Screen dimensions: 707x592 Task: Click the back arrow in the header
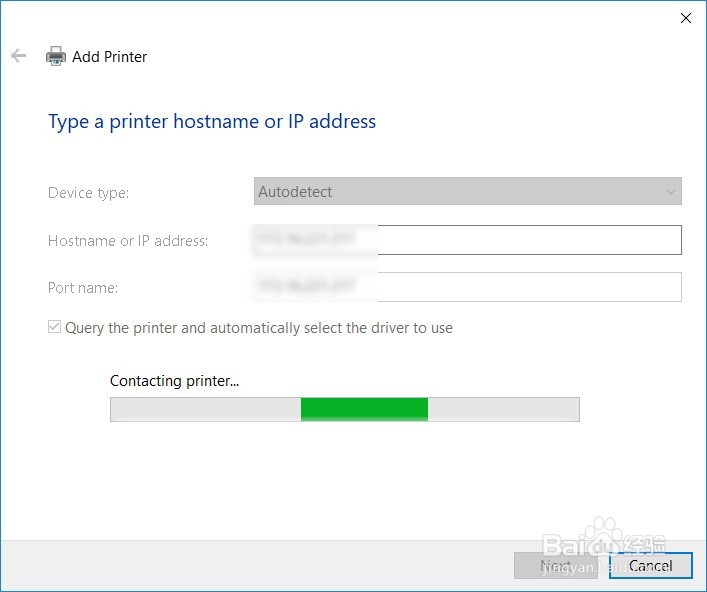tap(18, 56)
